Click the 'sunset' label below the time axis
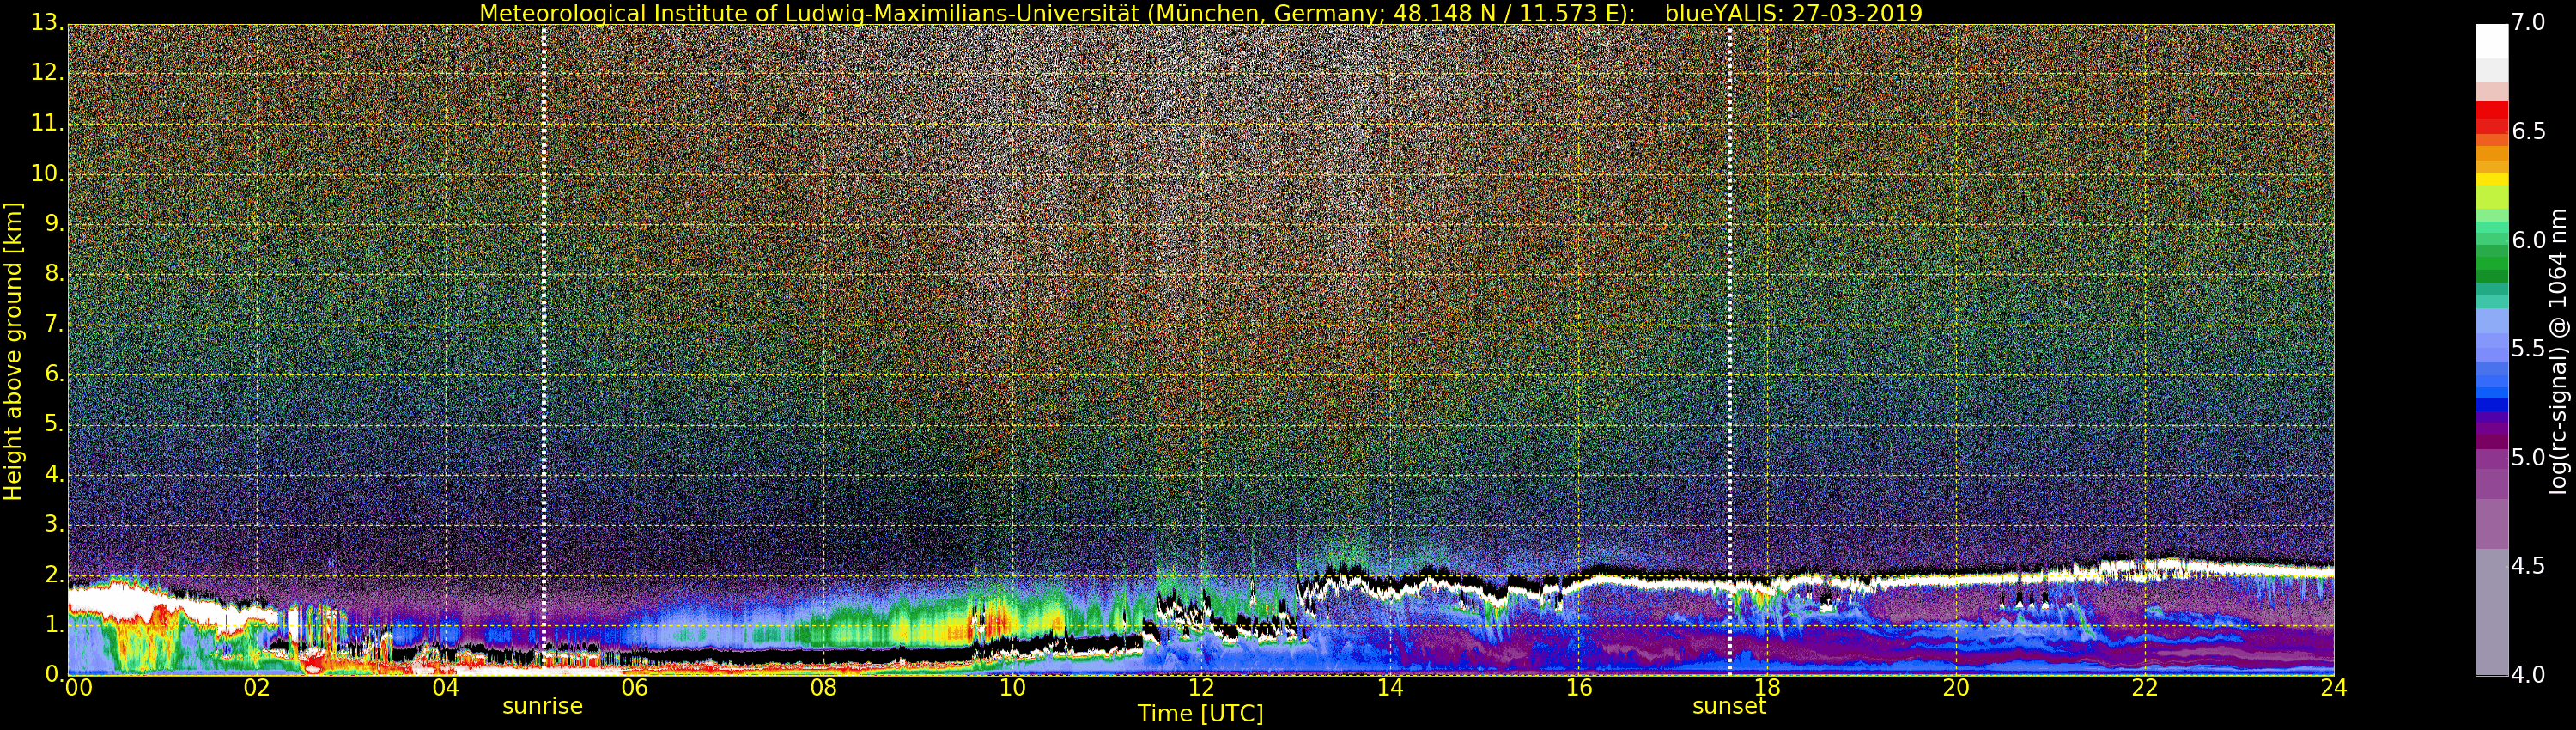Viewport: 2576px width, 730px height. click(x=1729, y=706)
